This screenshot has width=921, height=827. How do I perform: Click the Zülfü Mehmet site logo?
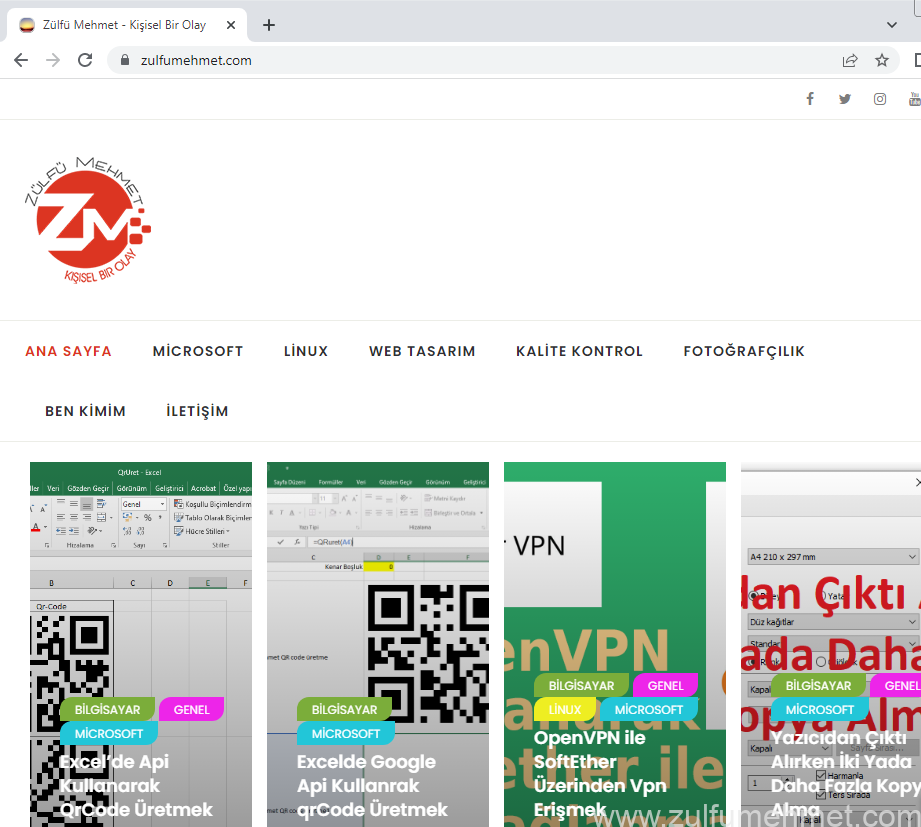(x=88, y=220)
